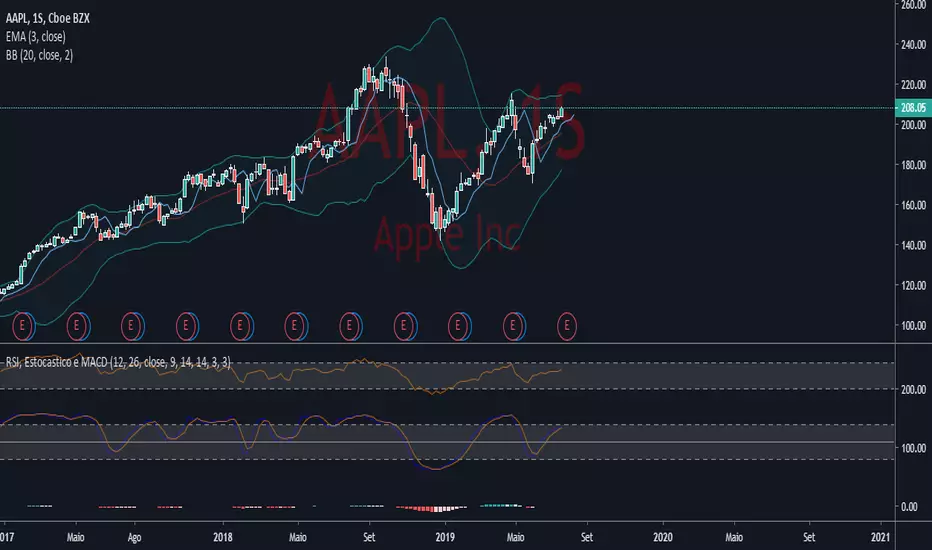Click the Maio label just after 2019
This screenshot has width=932, height=550.
515,538
